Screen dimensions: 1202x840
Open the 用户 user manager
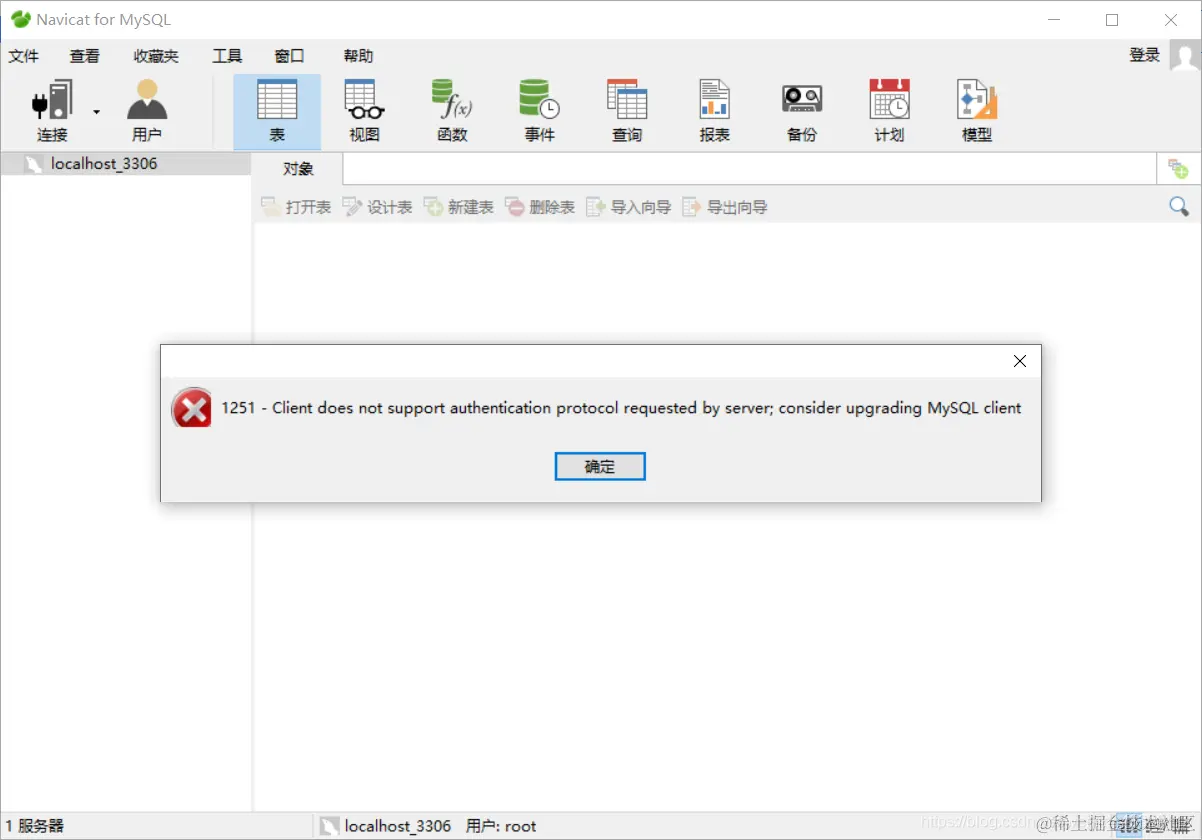(x=147, y=111)
